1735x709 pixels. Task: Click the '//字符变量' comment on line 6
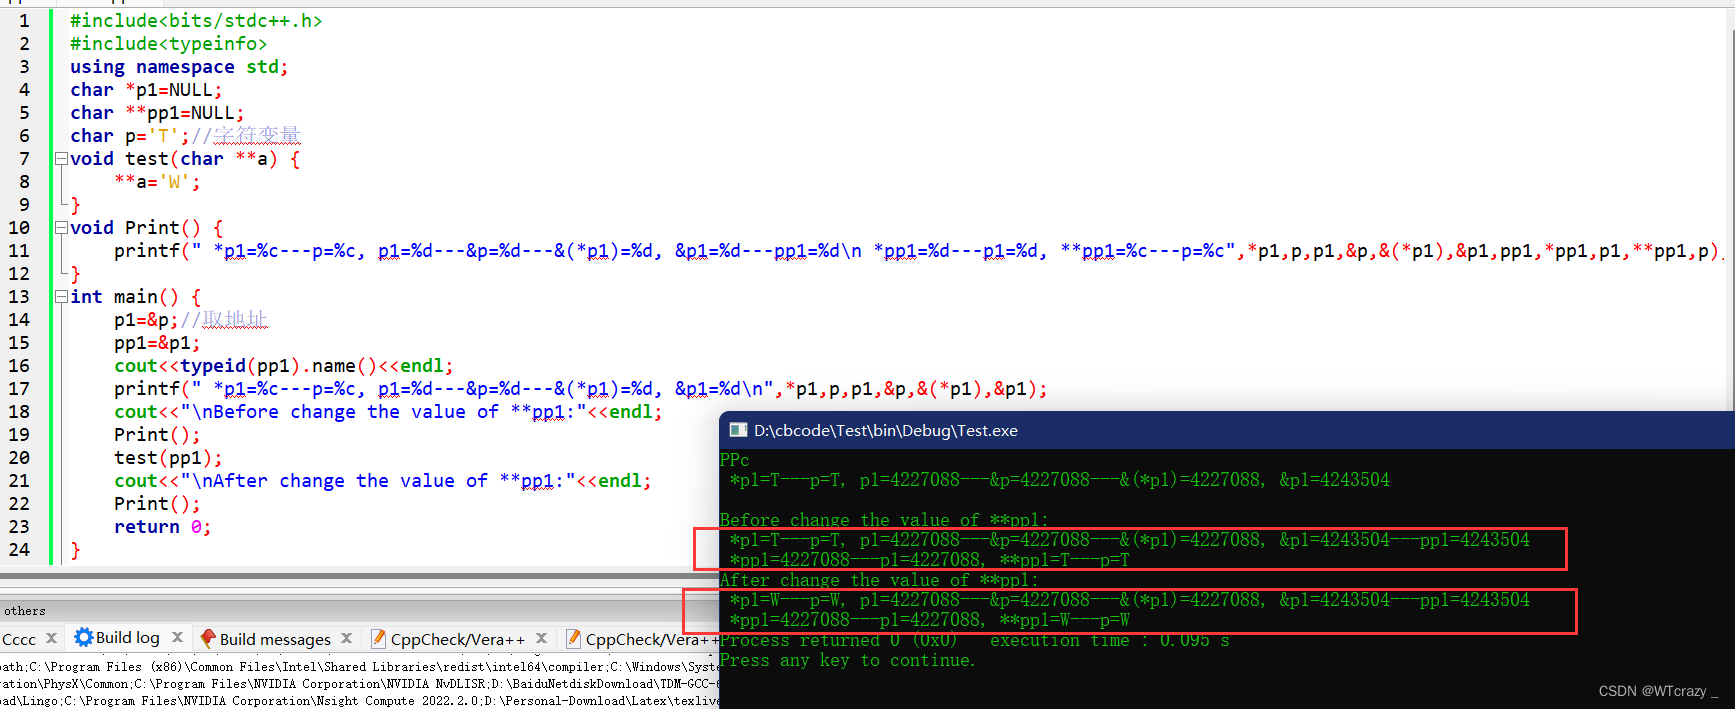coord(246,136)
